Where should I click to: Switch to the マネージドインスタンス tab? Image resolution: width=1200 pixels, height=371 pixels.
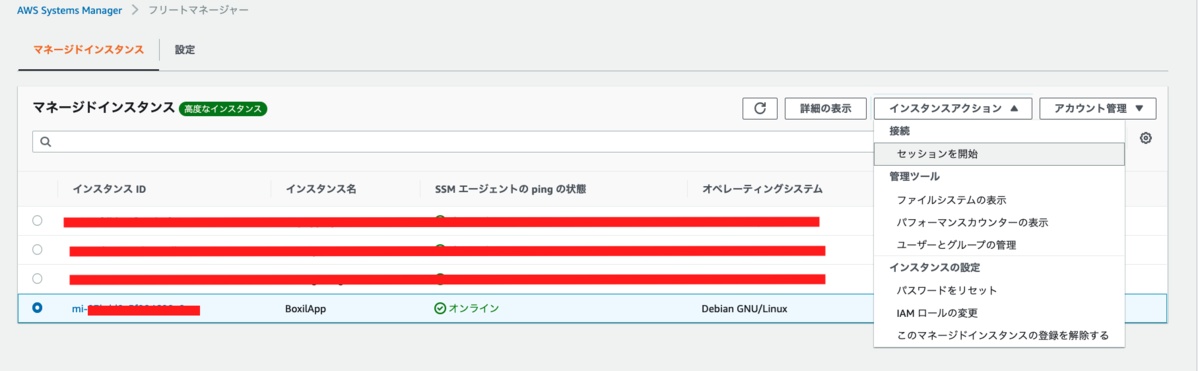(89, 49)
